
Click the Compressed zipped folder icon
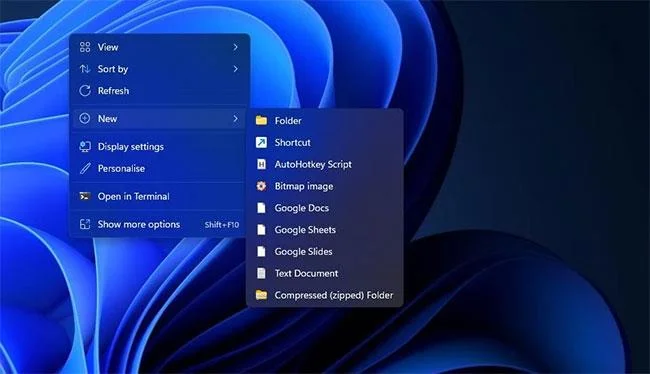[261, 295]
